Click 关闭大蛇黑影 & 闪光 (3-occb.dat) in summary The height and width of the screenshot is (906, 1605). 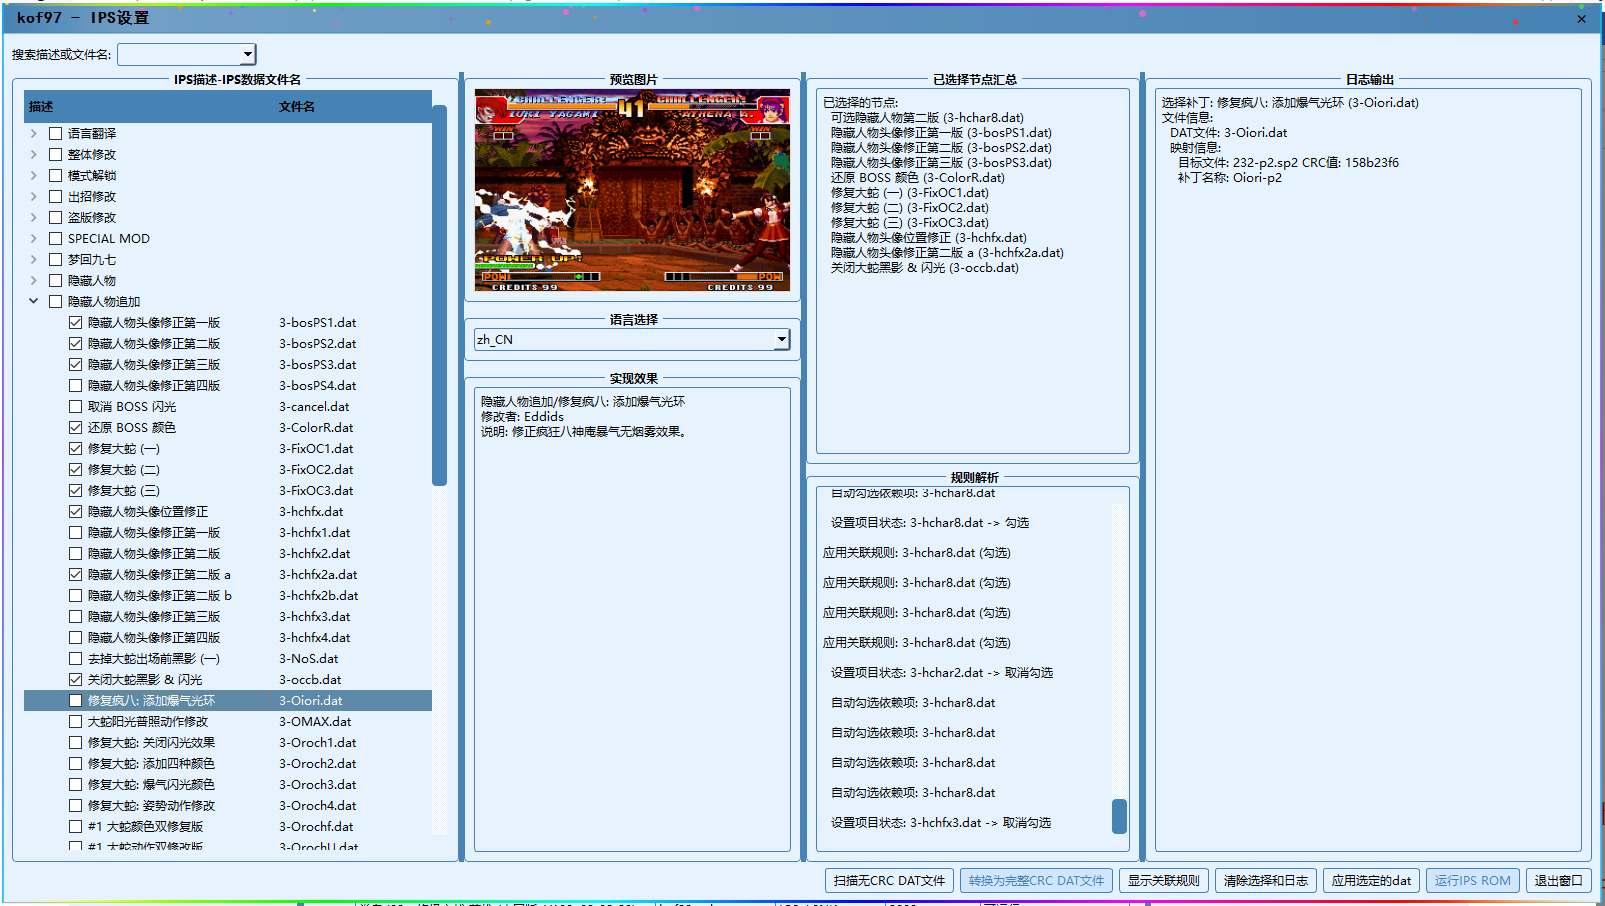tap(925, 267)
